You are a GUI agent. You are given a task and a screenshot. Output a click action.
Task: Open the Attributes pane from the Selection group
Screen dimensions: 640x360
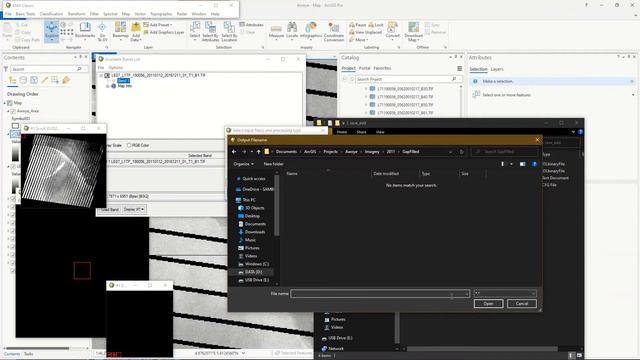pos(251,25)
